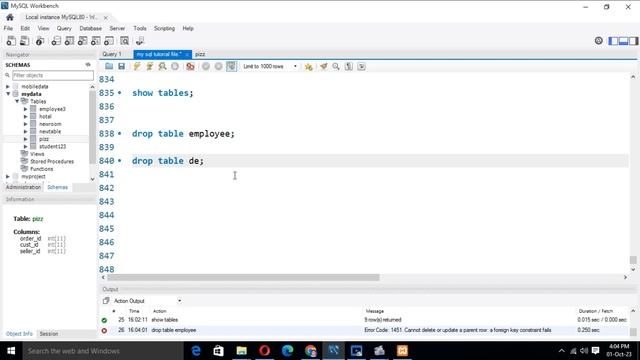Image resolution: width=640 pixels, height=360 pixels.
Task: Select the newtable table in tree
Action: (50, 131)
